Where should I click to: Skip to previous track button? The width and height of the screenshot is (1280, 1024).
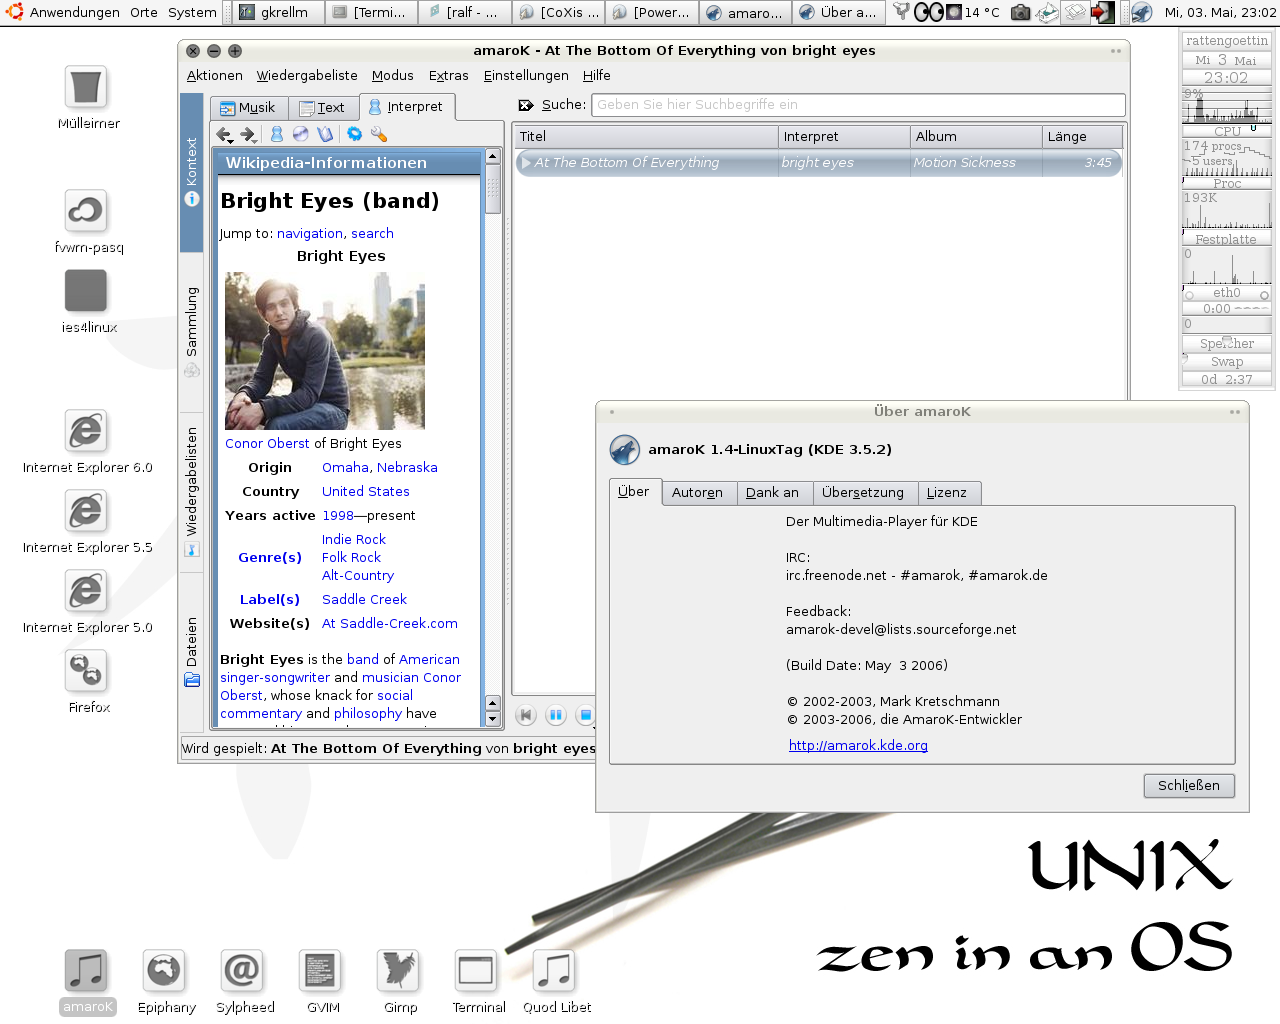[526, 715]
